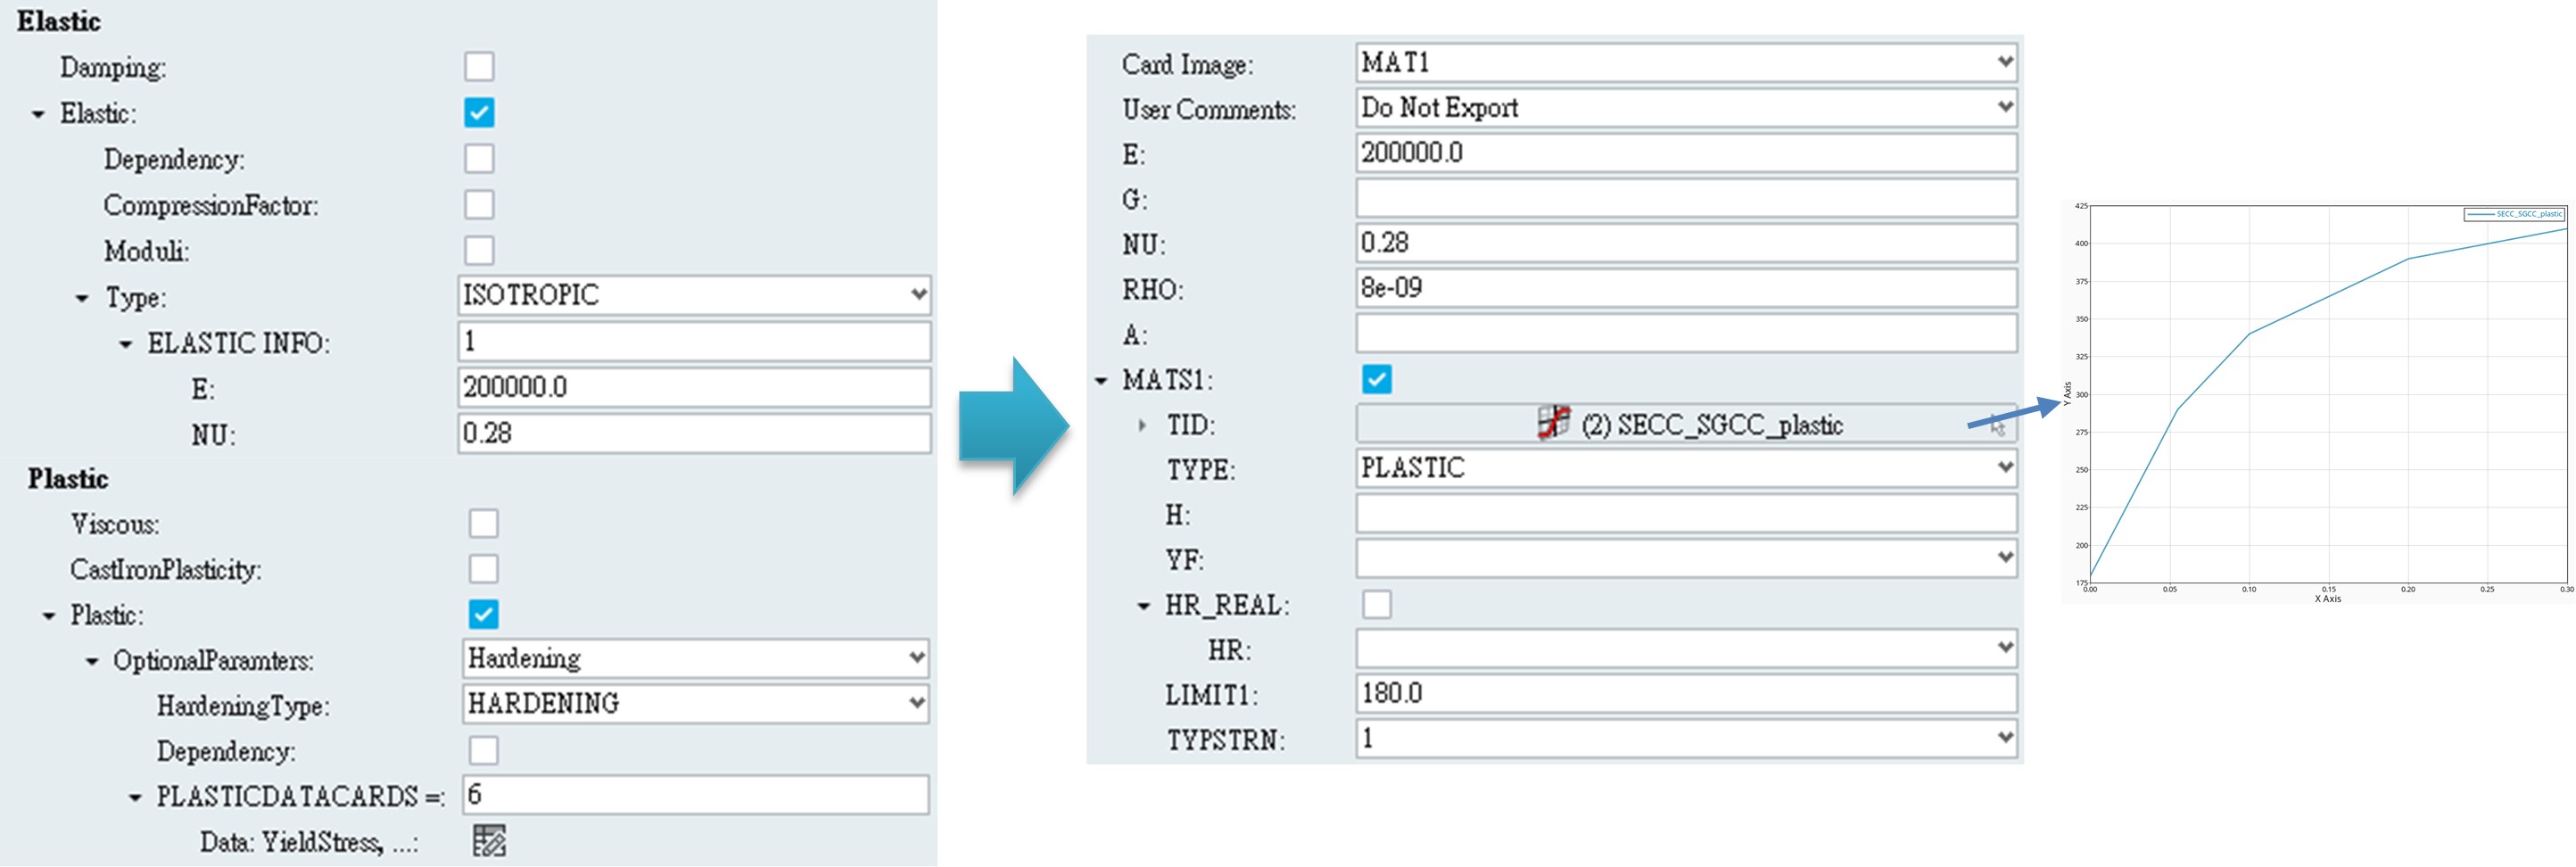Open the YieldStress data table editor icon
2576x867 pixels.
click(489, 840)
